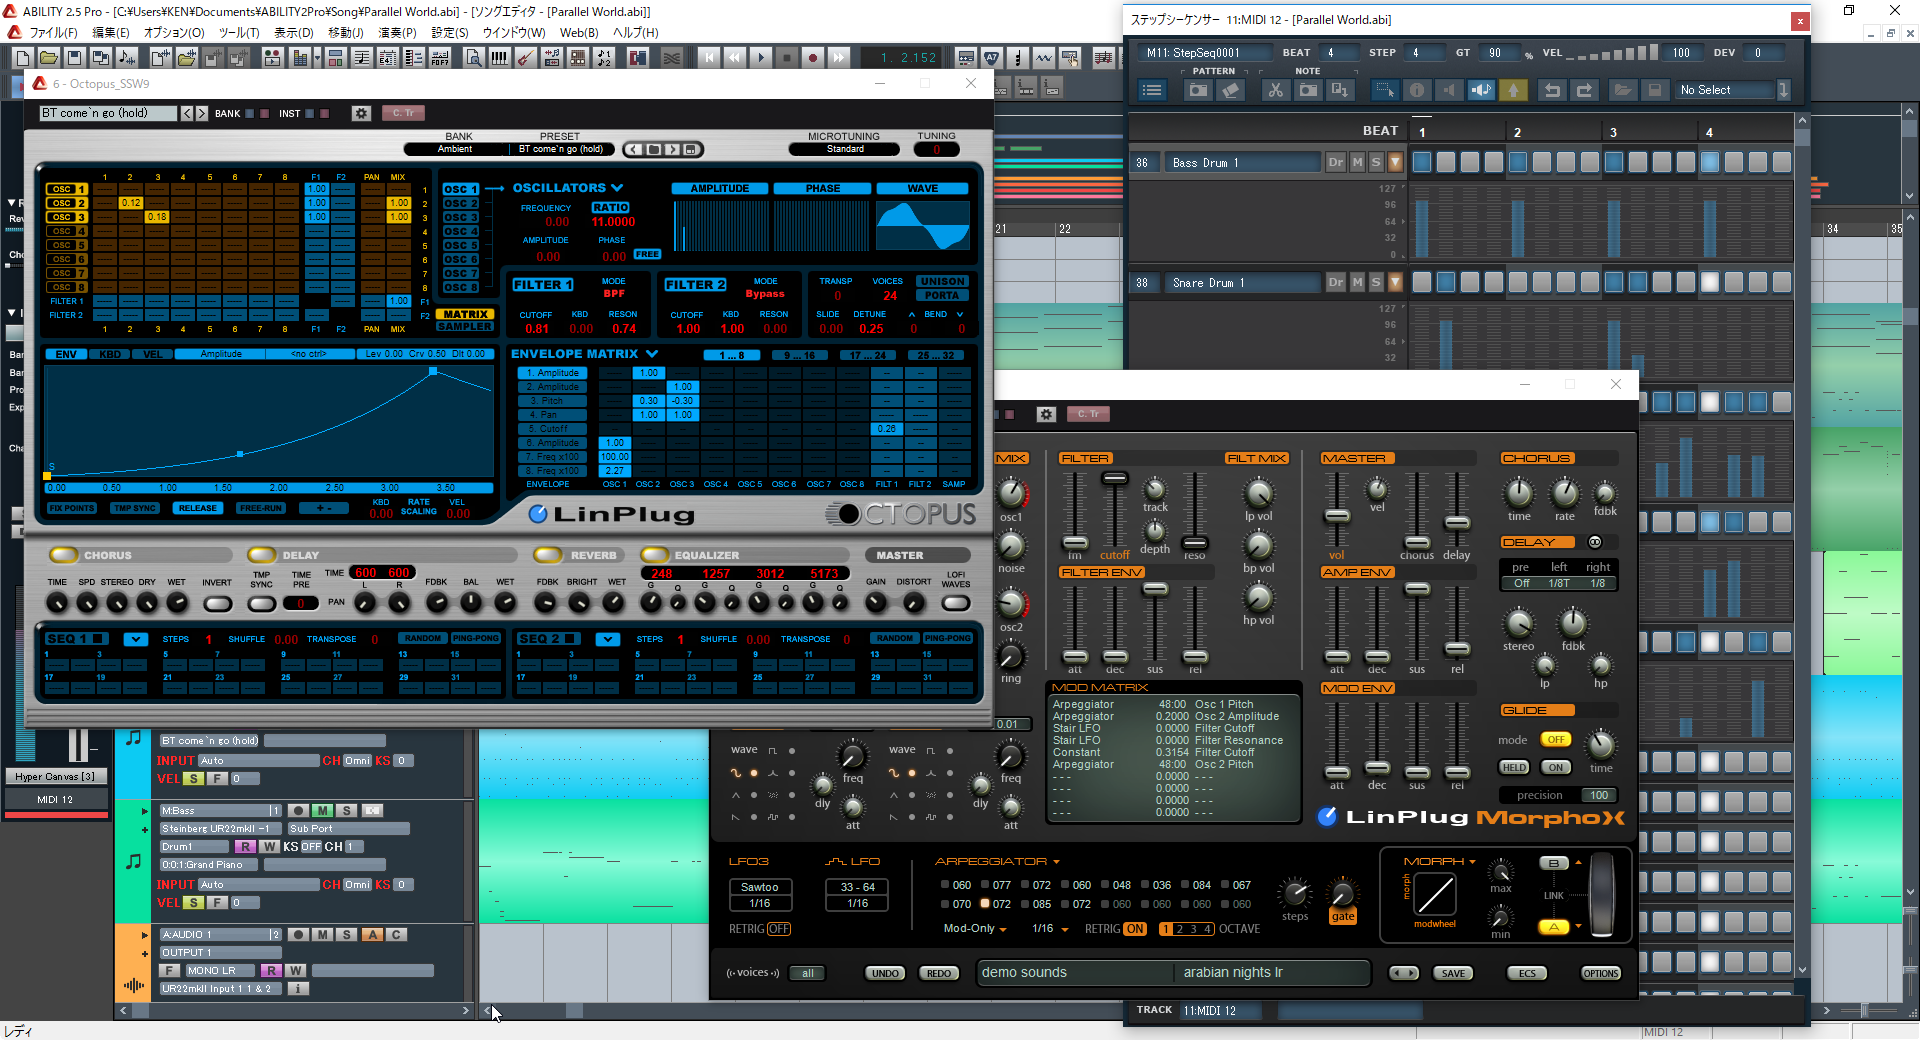Select next Octopus preset arrow
The image size is (1920, 1040).
click(x=201, y=113)
